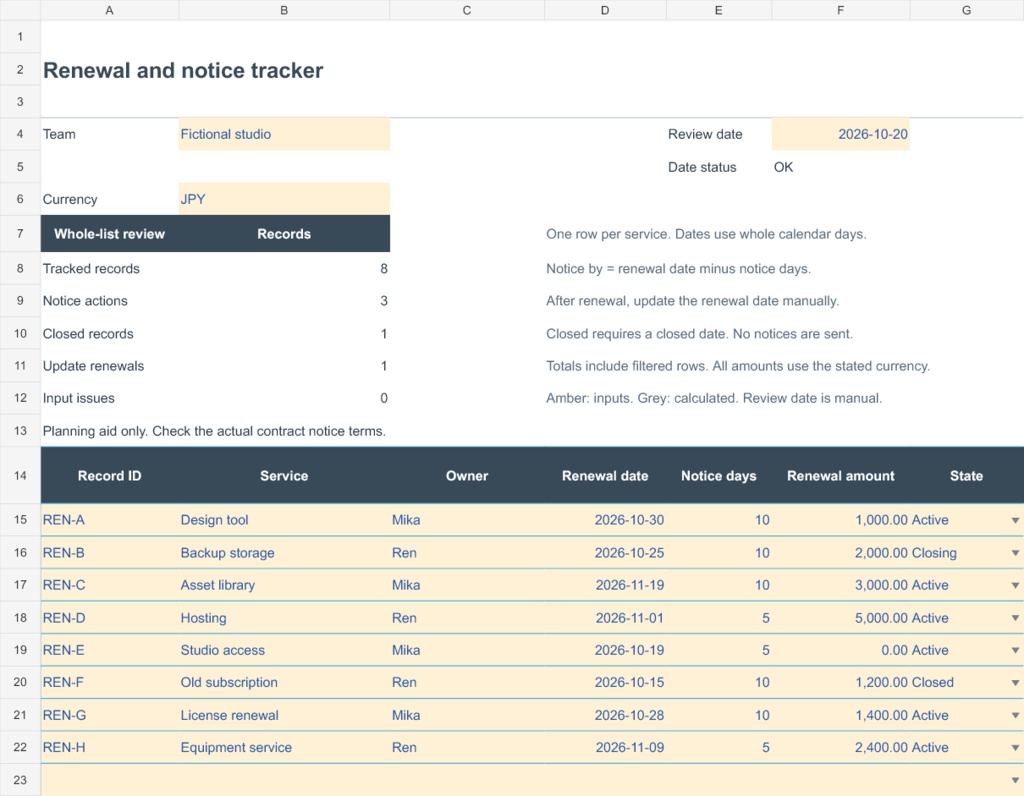
Task: Select the 'Studio access' service cell
Action: point(284,650)
